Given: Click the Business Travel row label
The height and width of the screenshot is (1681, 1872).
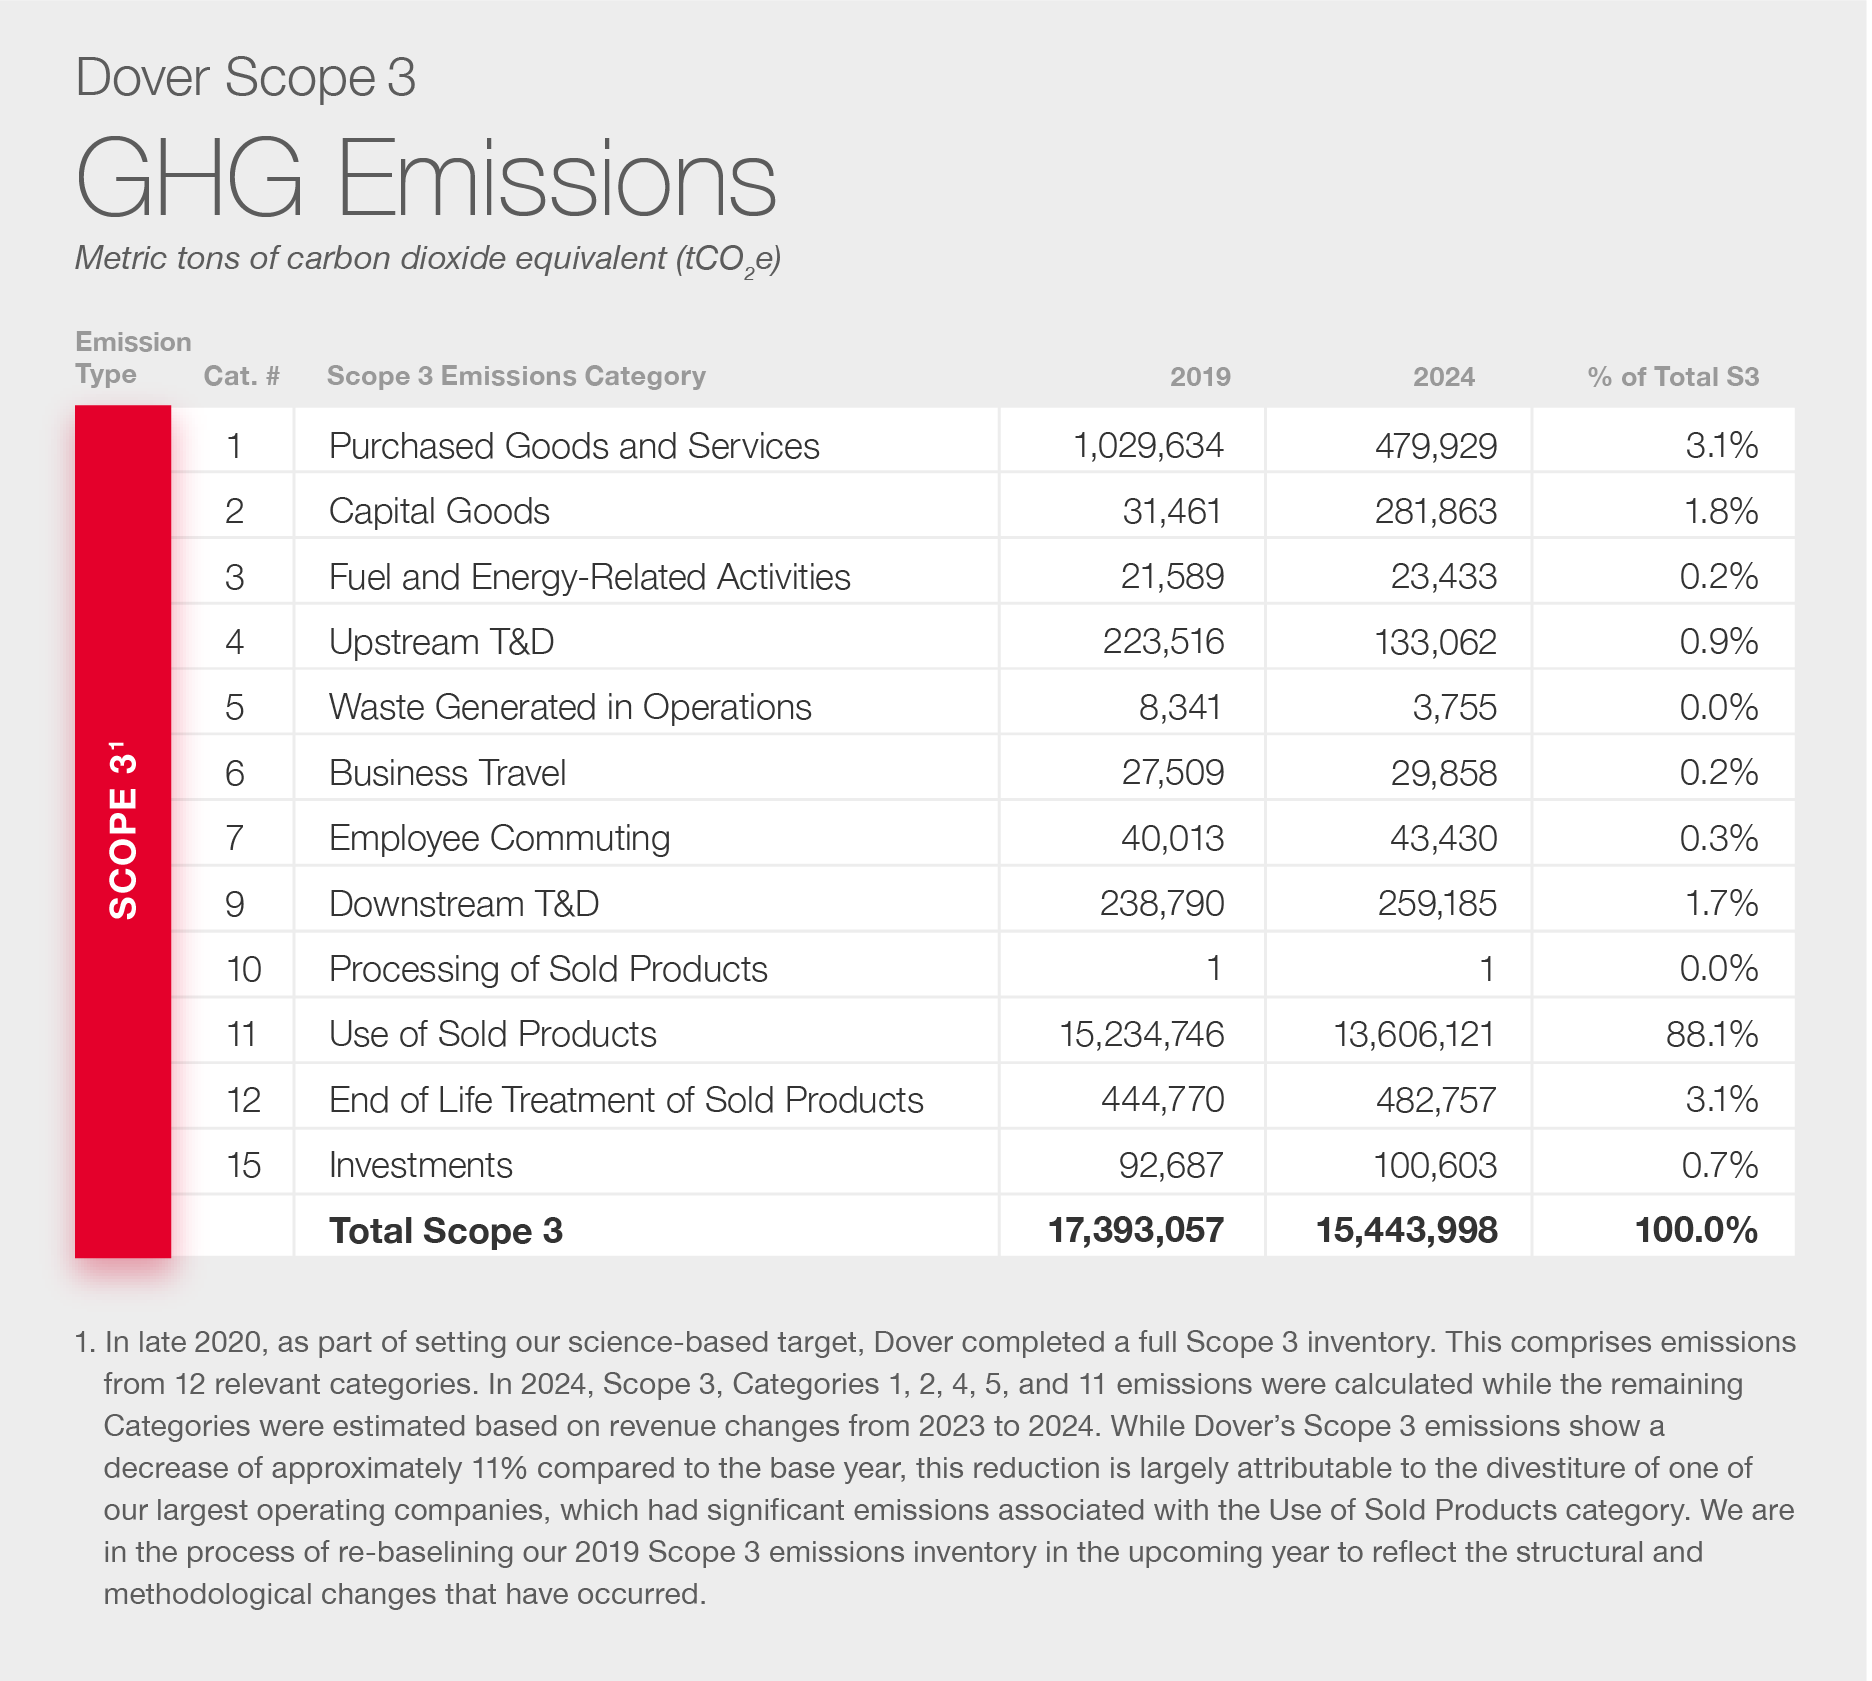Looking at the screenshot, I should [x=447, y=773].
